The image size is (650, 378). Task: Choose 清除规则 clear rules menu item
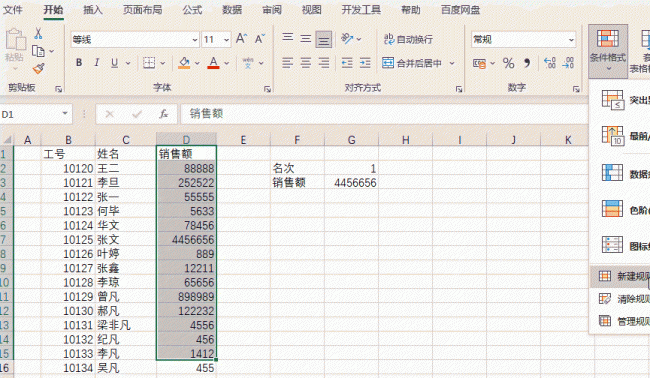(x=620, y=299)
